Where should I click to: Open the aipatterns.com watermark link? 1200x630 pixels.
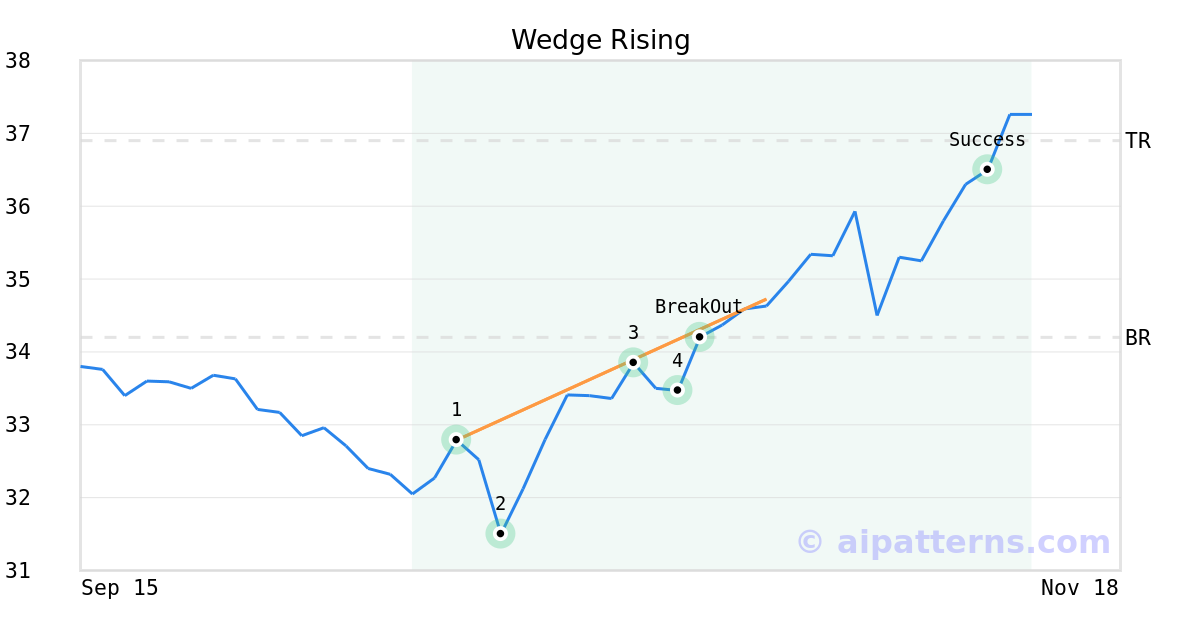point(953,542)
